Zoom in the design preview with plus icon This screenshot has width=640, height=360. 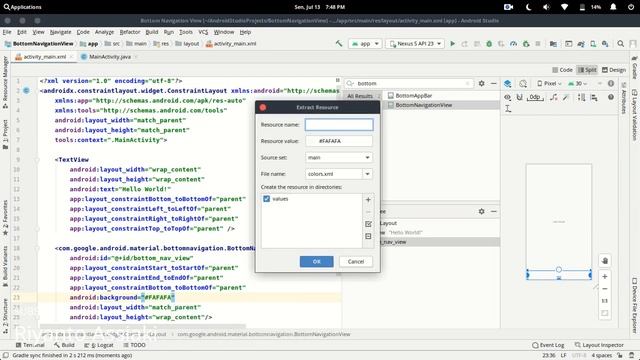pyautogui.click(x=605, y=277)
